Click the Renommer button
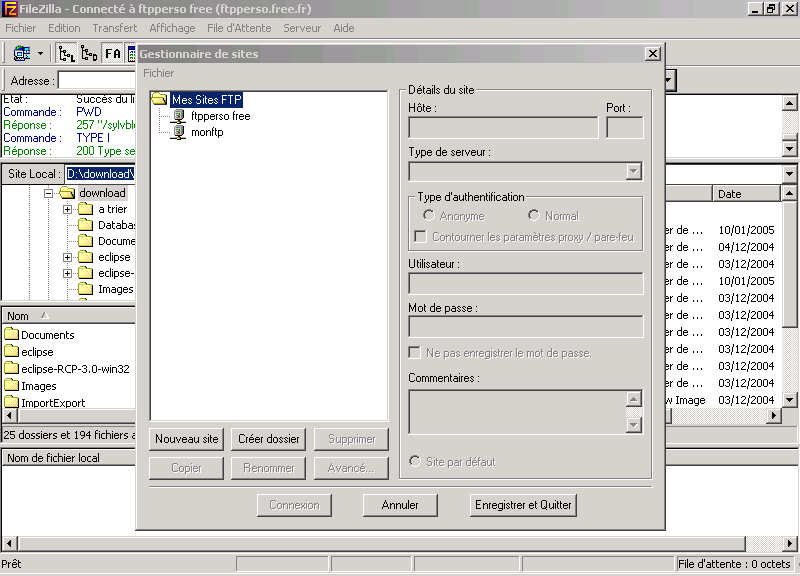The image size is (800, 576). [269, 468]
